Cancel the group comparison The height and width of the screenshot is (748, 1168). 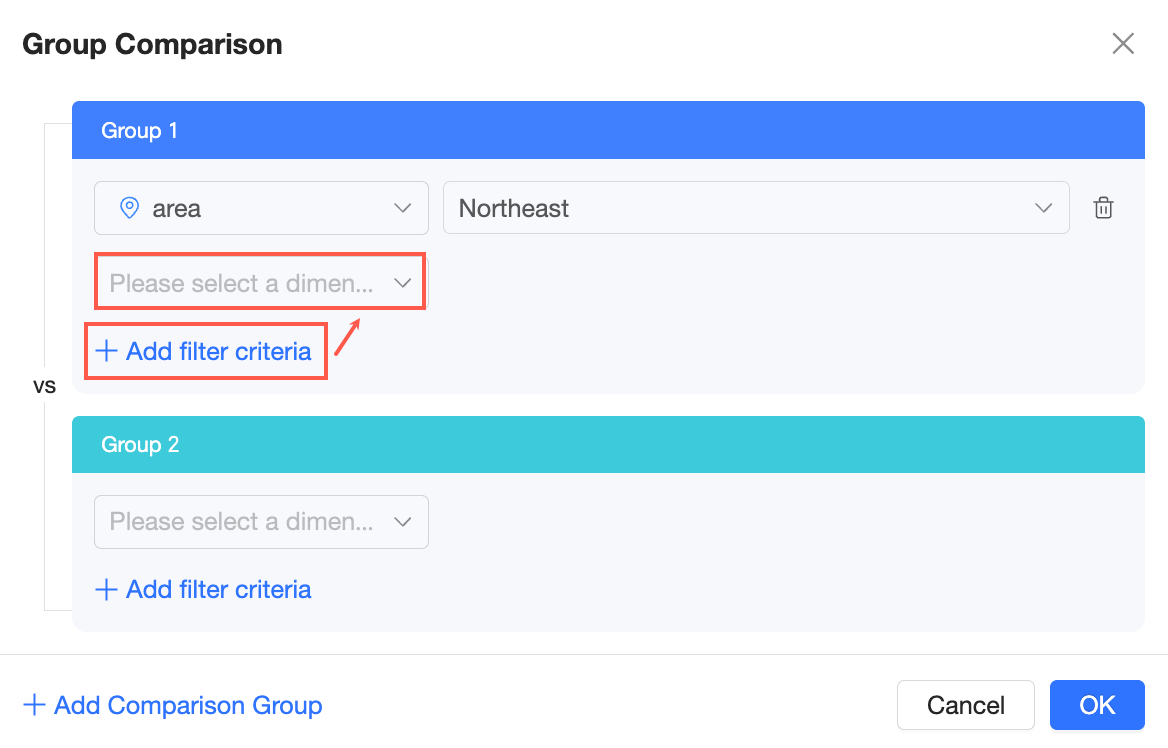pyautogui.click(x=965, y=705)
